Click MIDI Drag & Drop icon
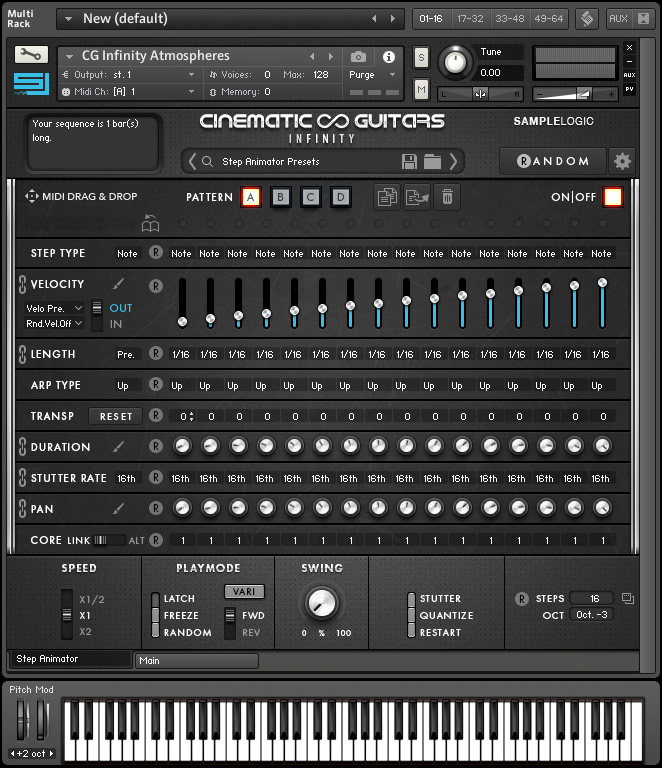 31,196
